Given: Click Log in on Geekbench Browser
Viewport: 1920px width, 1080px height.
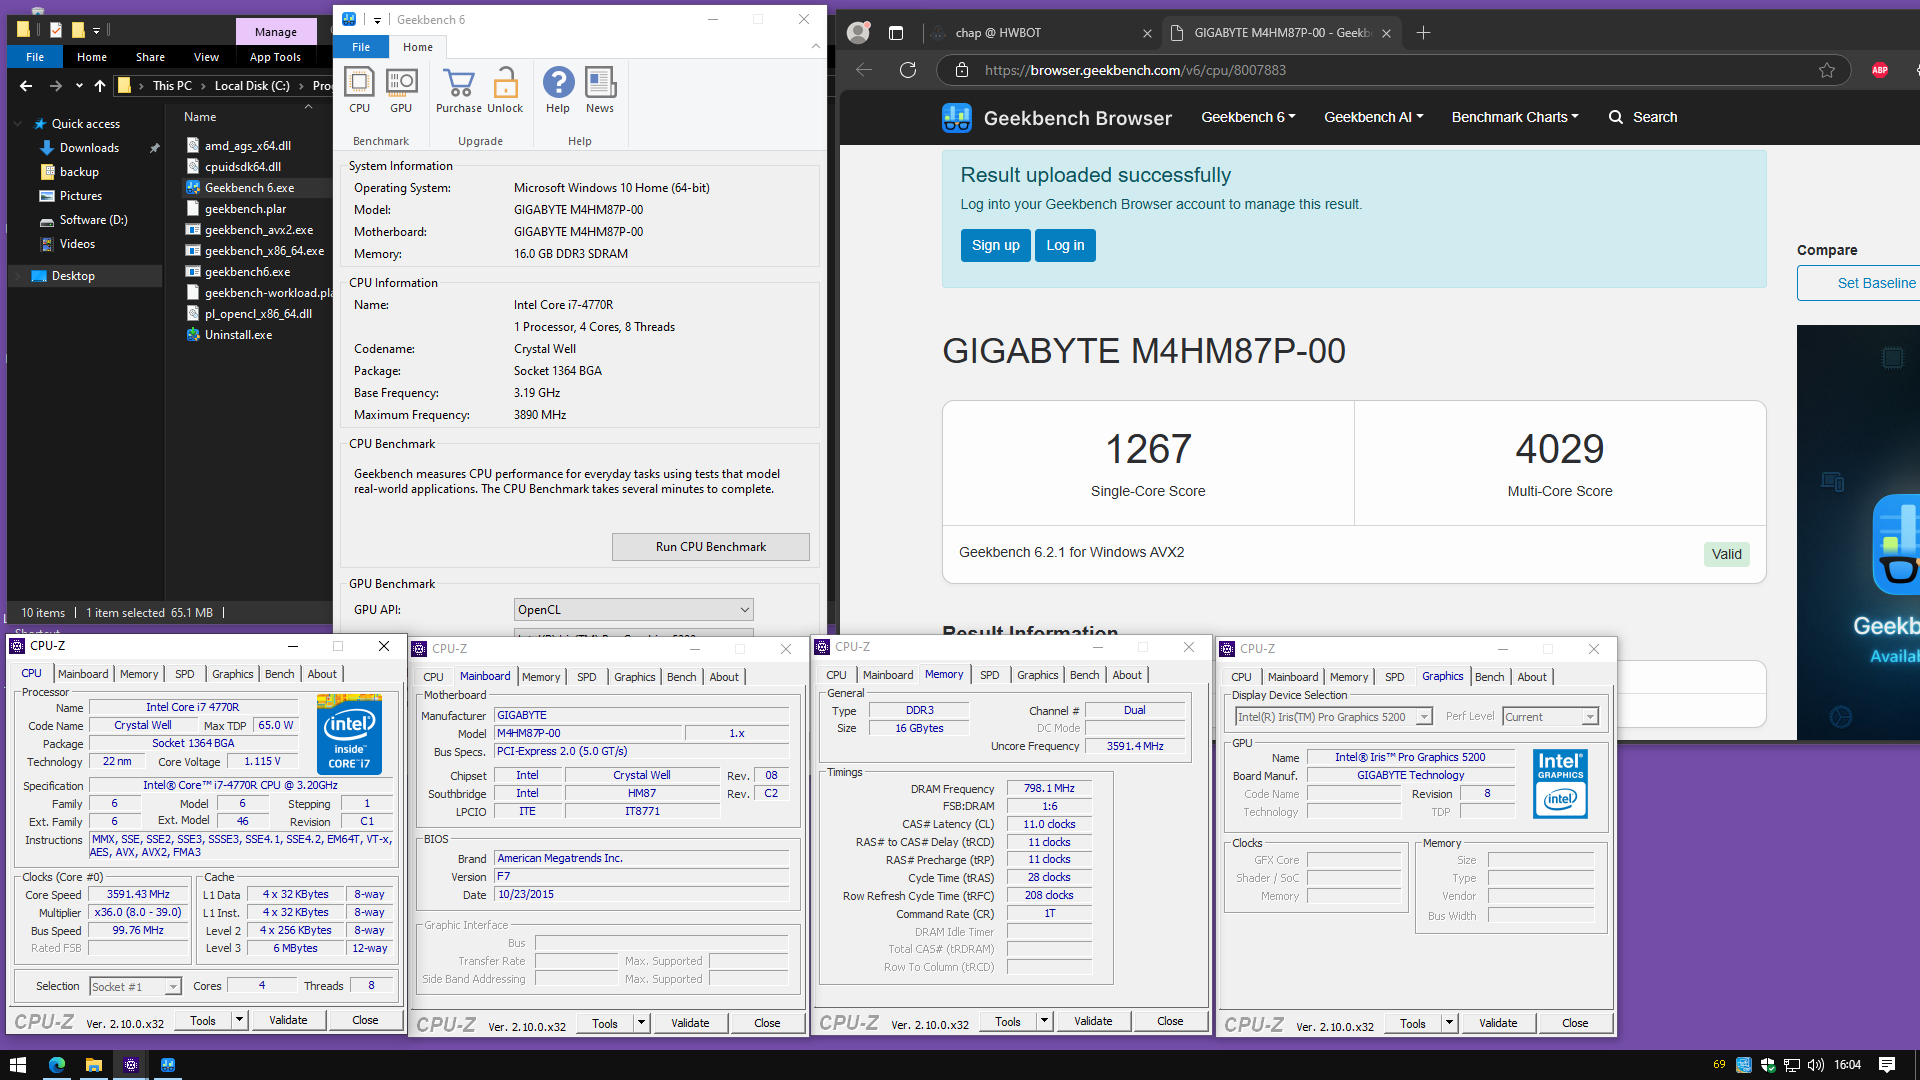Looking at the screenshot, I should click(x=1065, y=245).
